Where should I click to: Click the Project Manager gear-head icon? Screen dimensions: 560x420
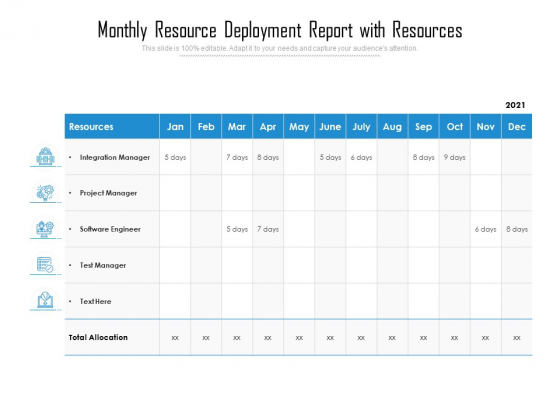[x=45, y=192]
